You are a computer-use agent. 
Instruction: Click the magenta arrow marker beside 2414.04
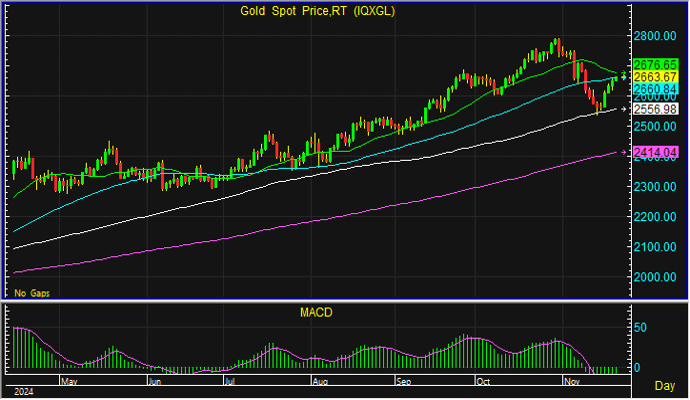(626, 152)
